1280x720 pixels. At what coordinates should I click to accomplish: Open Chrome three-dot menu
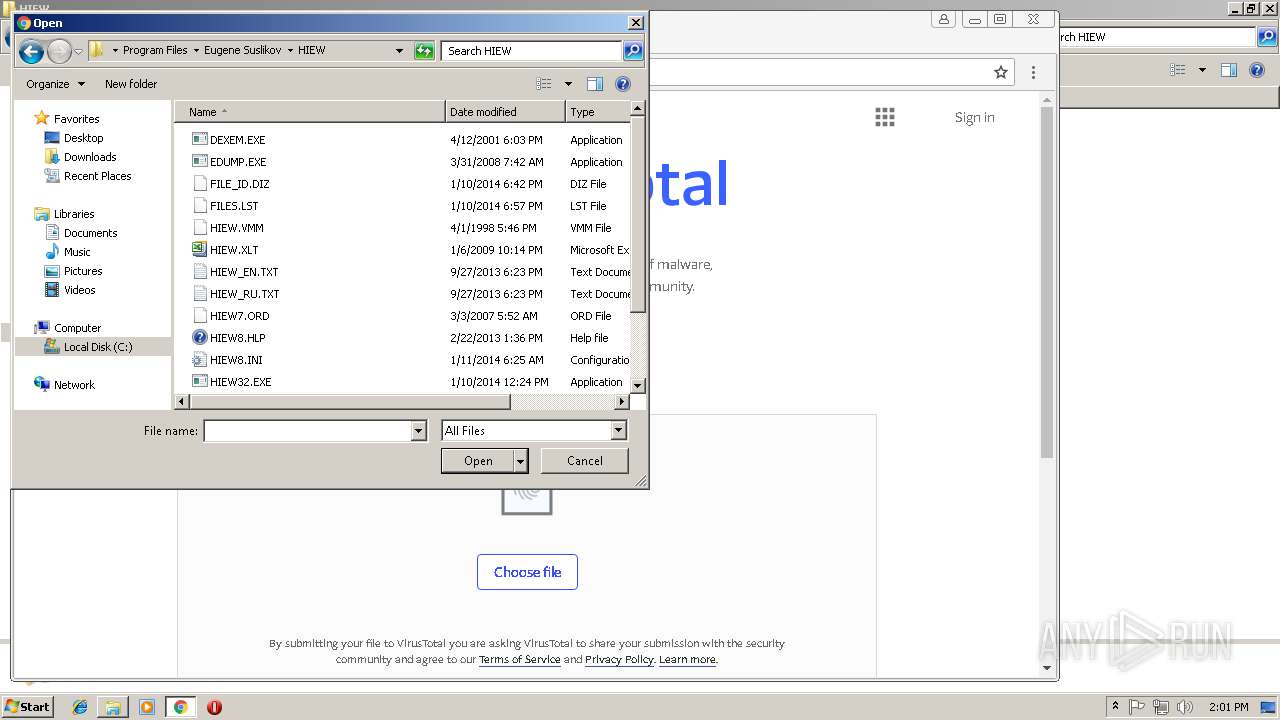(x=1033, y=72)
